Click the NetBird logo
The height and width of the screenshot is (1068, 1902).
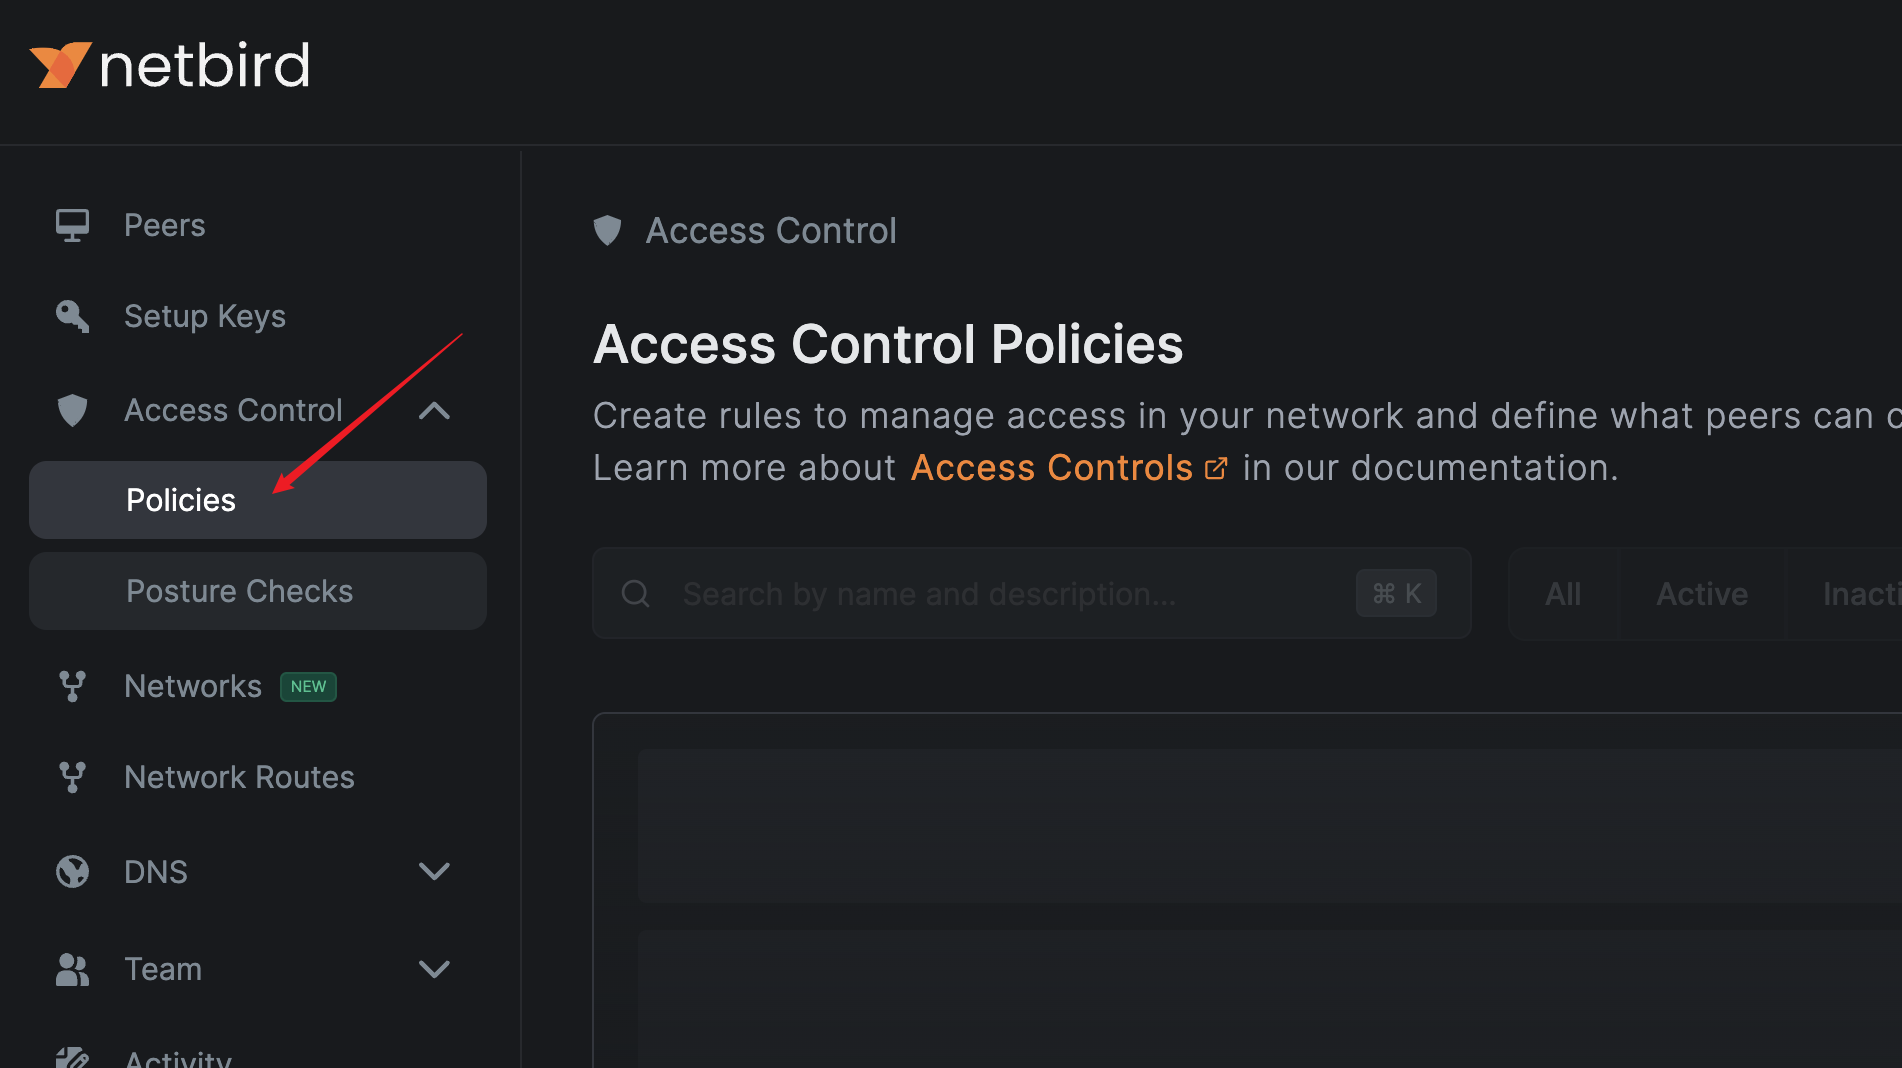(x=170, y=66)
